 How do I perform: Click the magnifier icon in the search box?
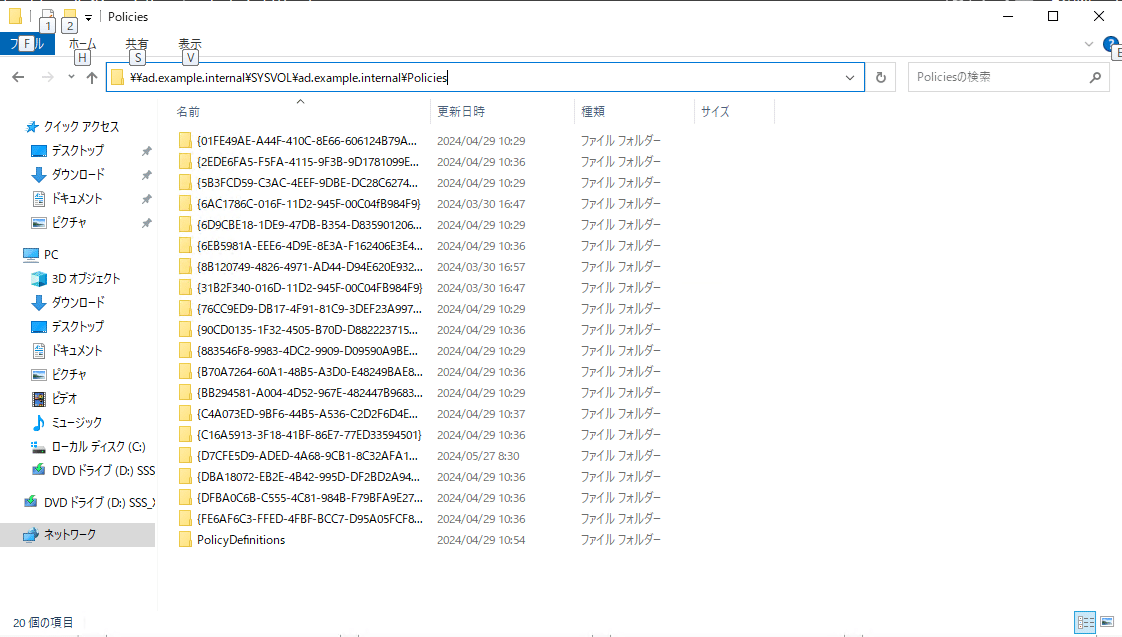point(1096,77)
